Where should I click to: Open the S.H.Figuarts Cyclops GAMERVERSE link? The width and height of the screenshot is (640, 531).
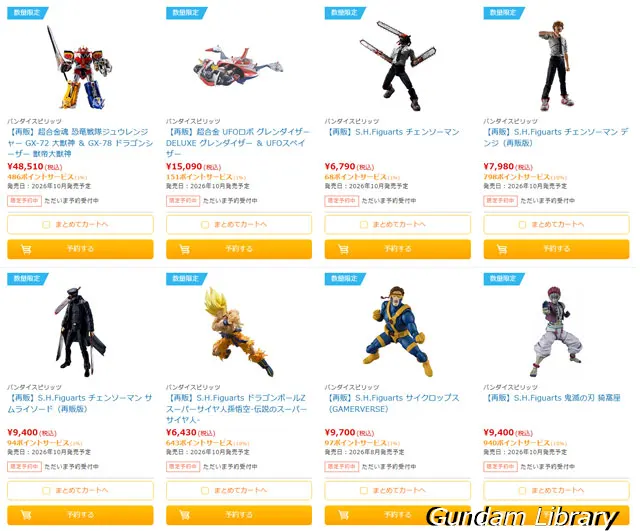(393, 403)
